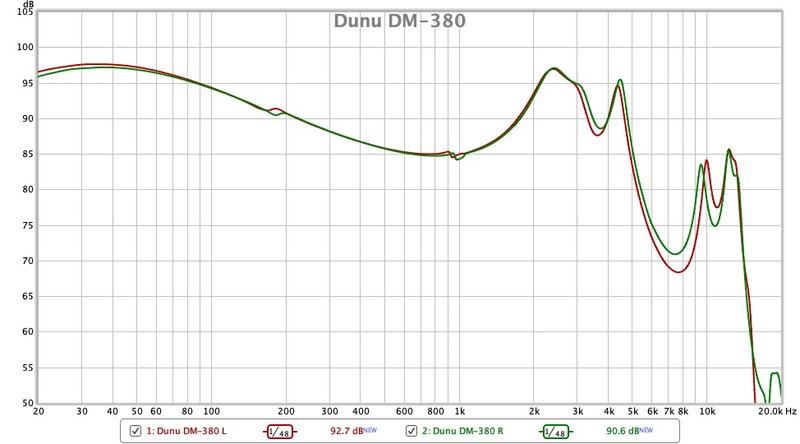This screenshot has width=800, height=444.
Task: Click the 70 dB vertical axis label
Action: pyautogui.click(x=28, y=261)
